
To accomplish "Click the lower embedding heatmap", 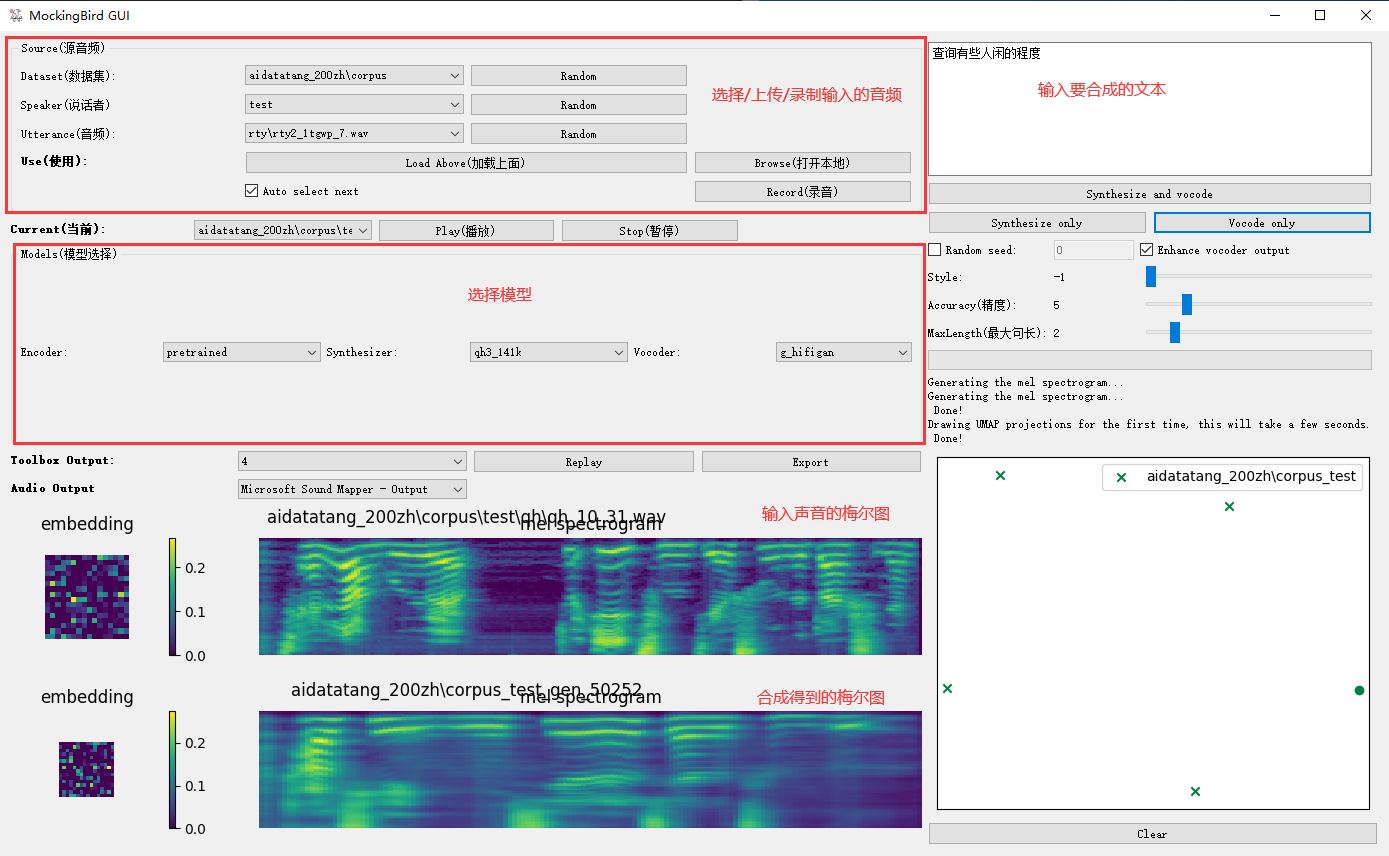I will pos(87,769).
